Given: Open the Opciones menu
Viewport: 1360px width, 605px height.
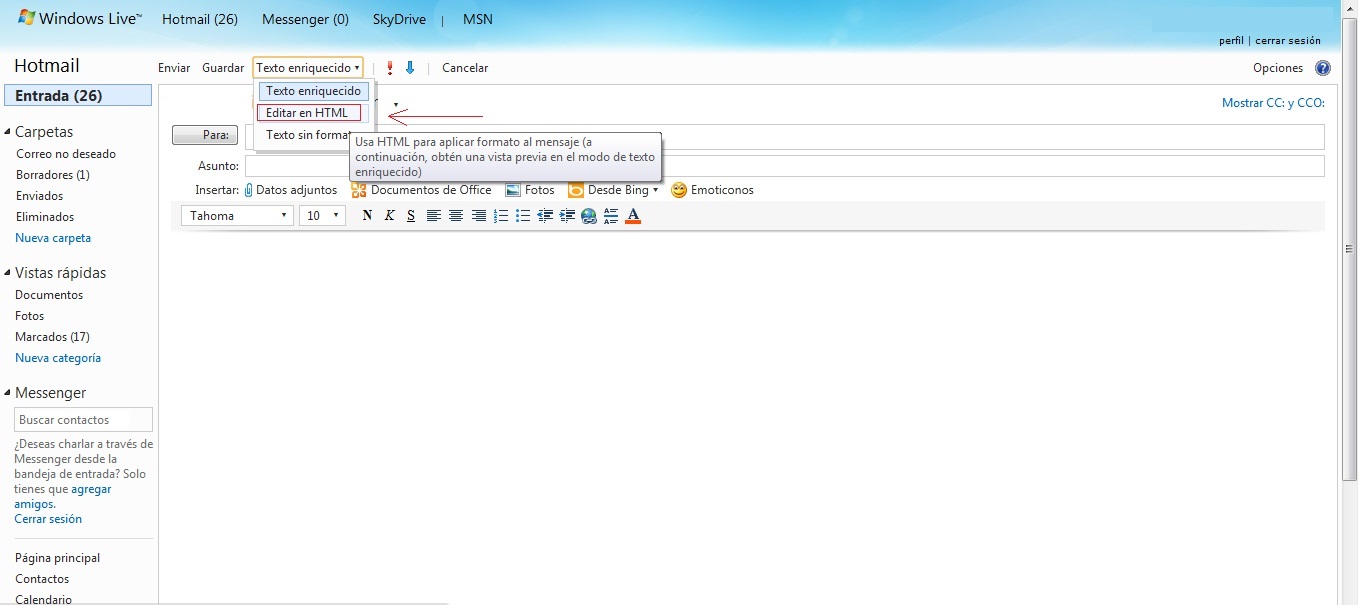Looking at the screenshot, I should (x=1278, y=68).
